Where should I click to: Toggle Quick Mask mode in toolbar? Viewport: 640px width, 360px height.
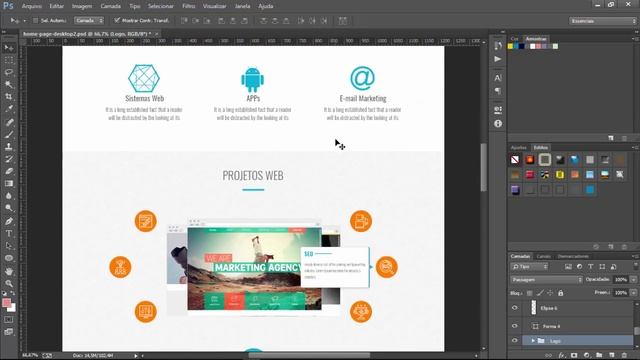[x=9, y=320]
